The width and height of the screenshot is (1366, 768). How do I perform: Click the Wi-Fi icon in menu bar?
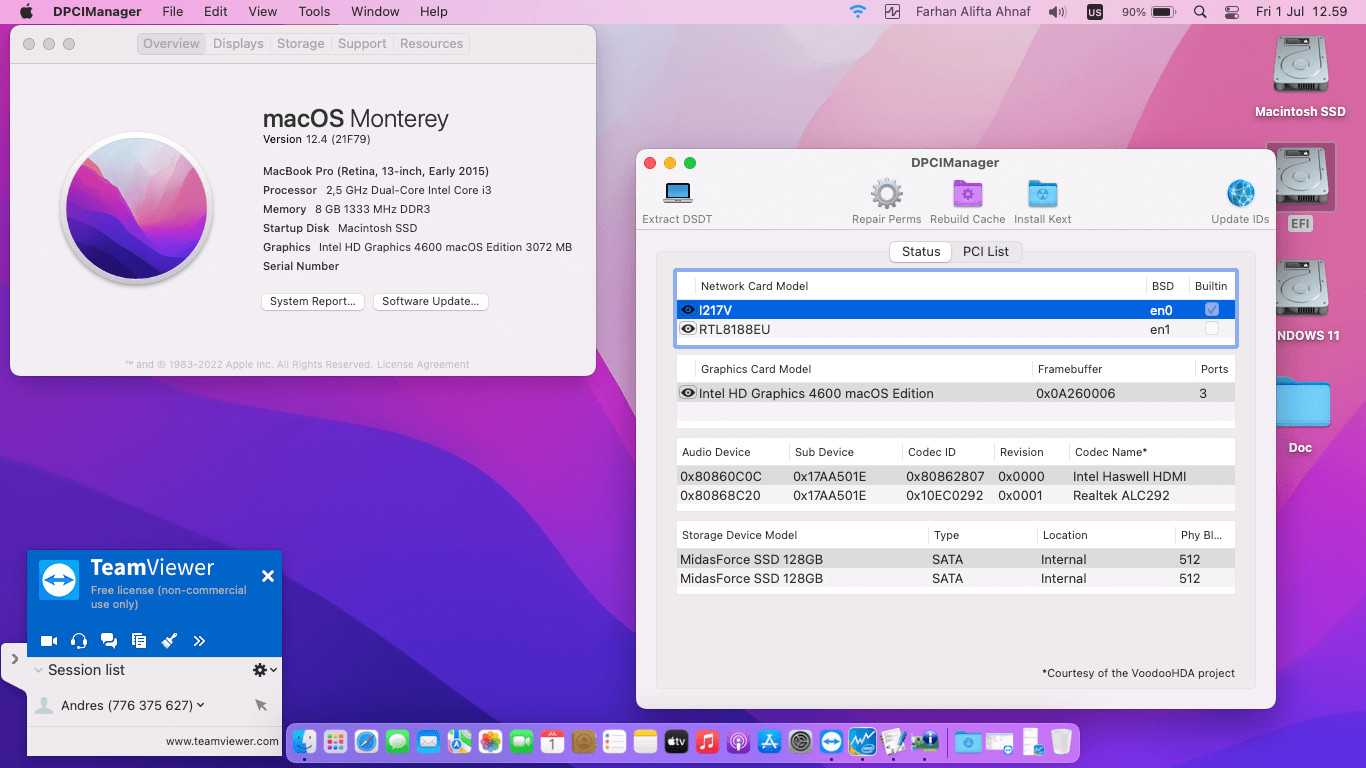(x=858, y=12)
